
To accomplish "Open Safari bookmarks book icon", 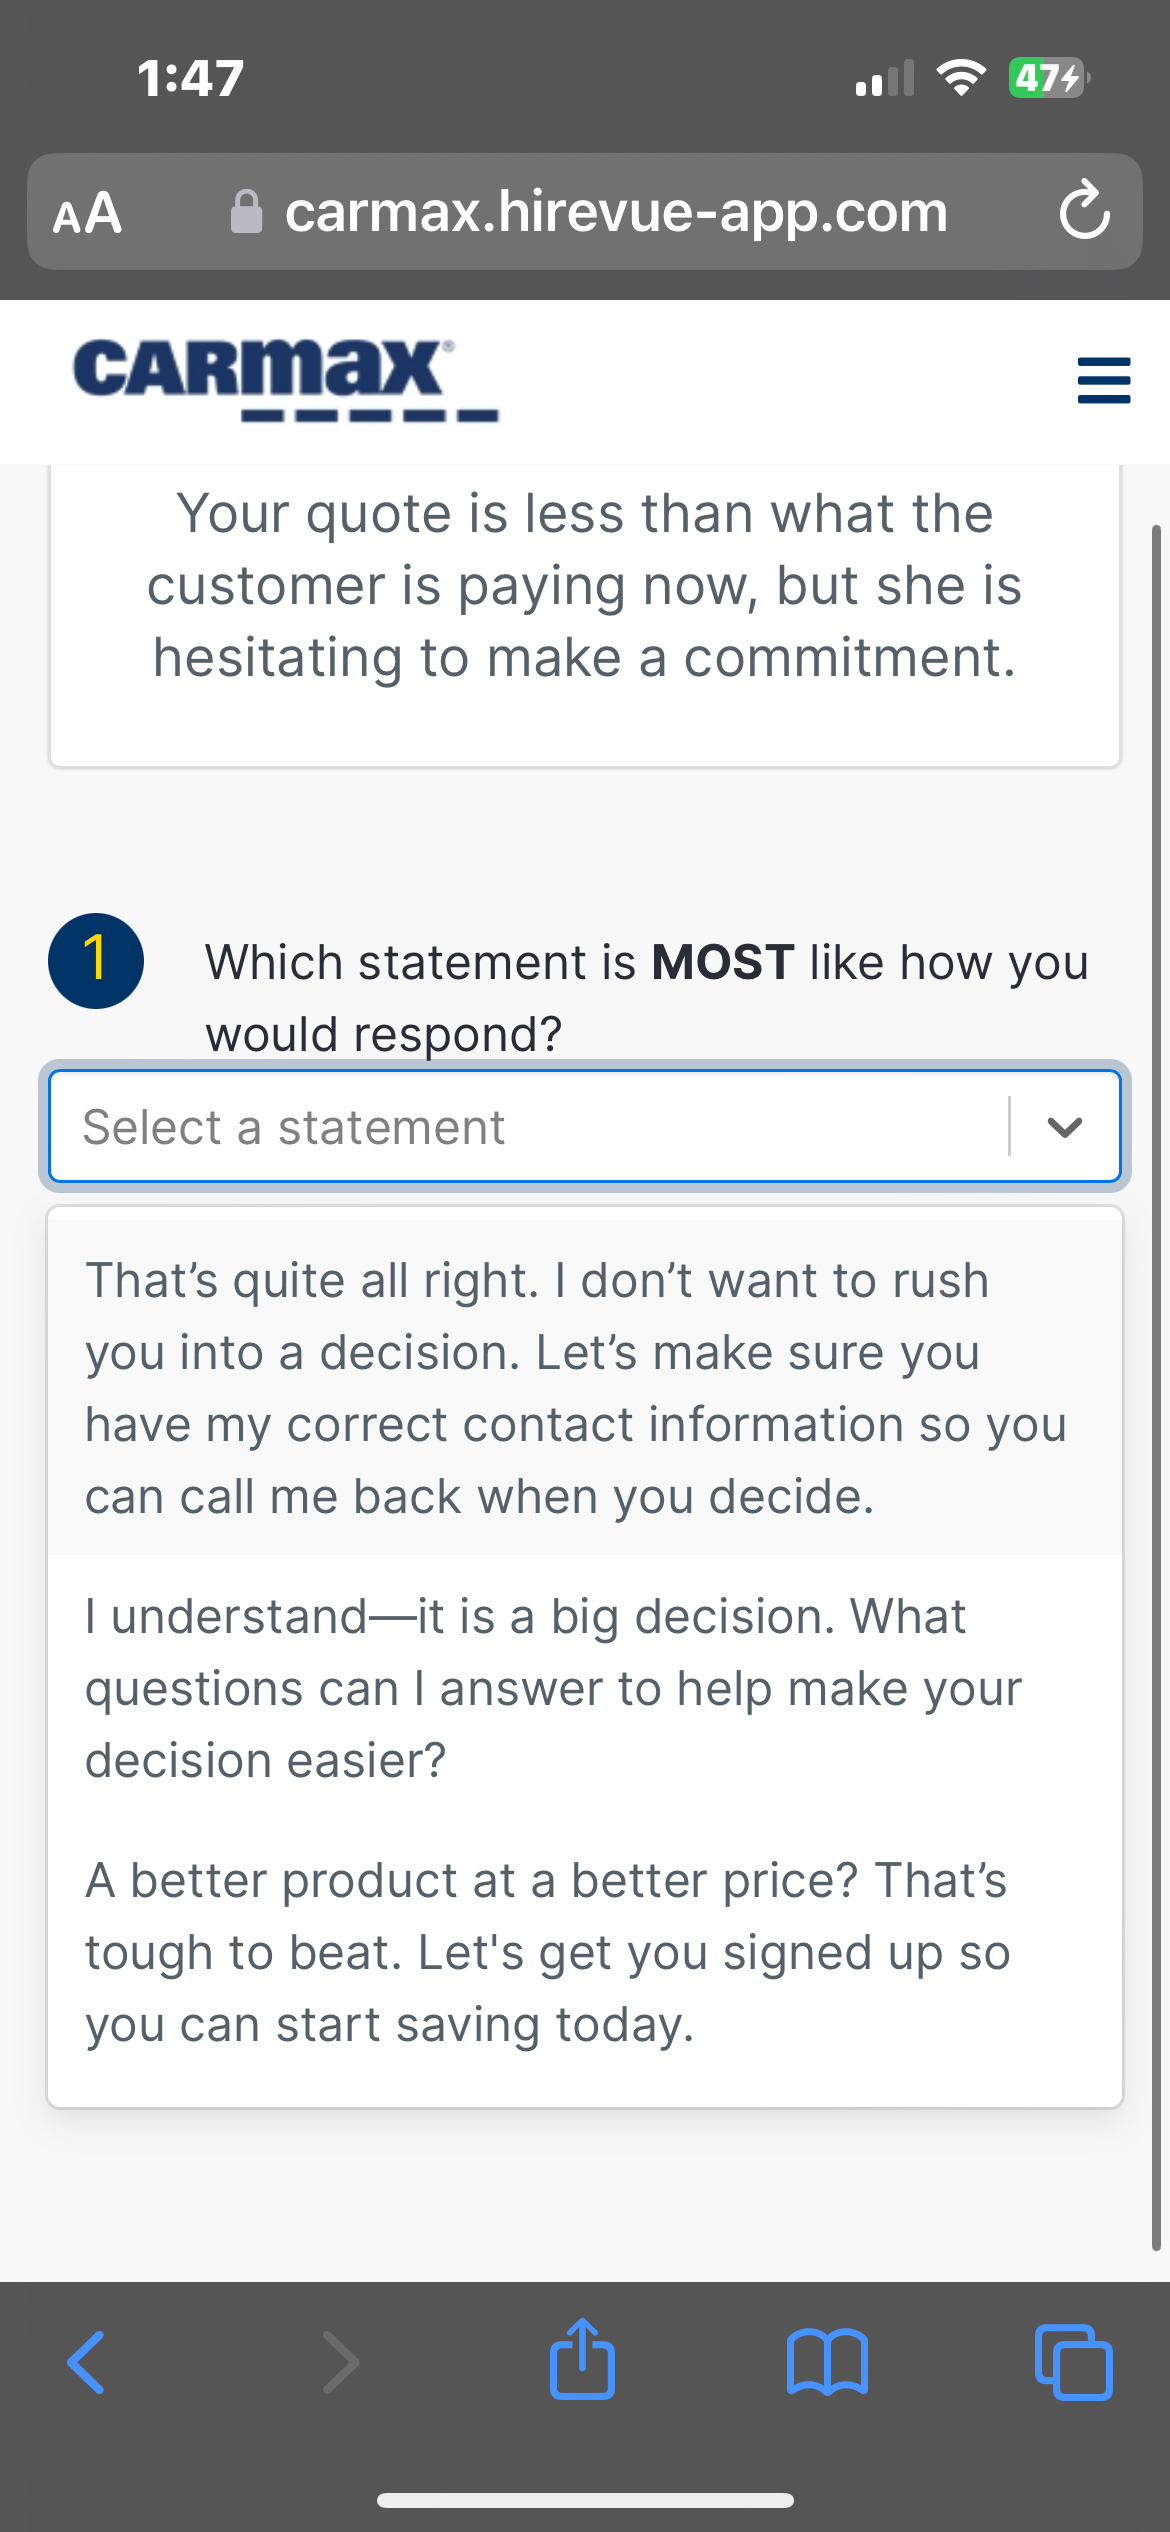I will coord(827,2362).
